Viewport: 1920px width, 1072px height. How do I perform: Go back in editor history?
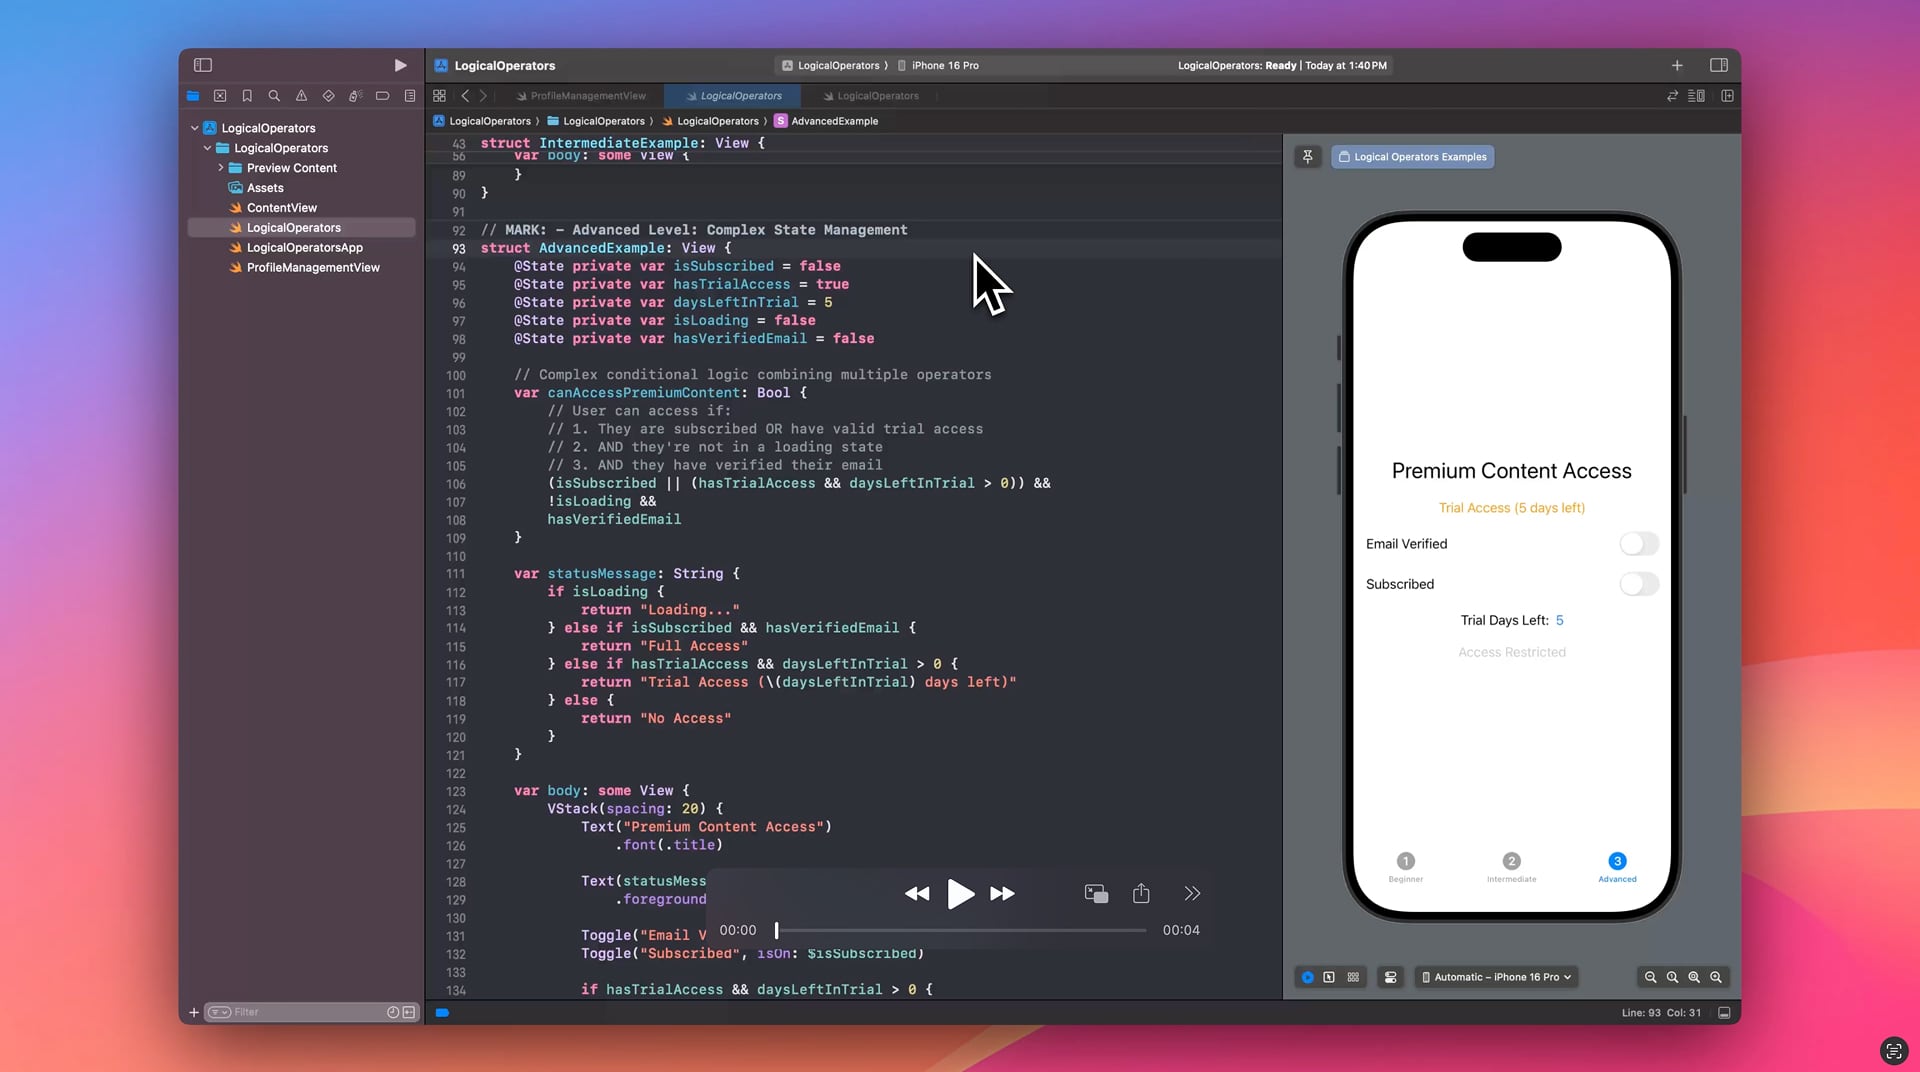465,96
